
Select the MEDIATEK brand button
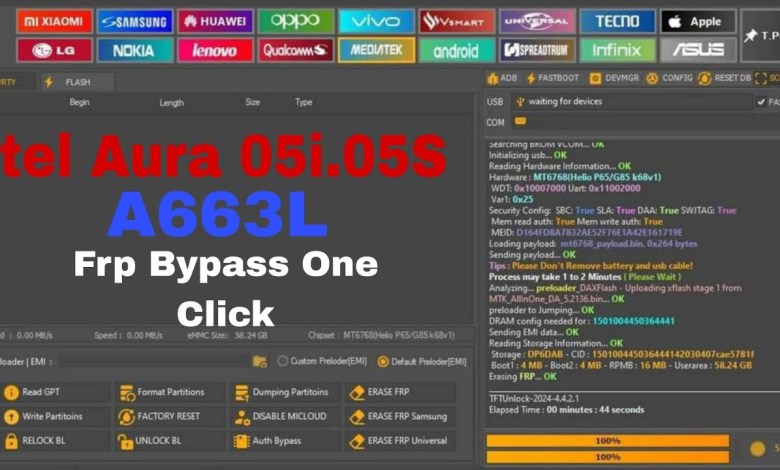click(x=376, y=49)
